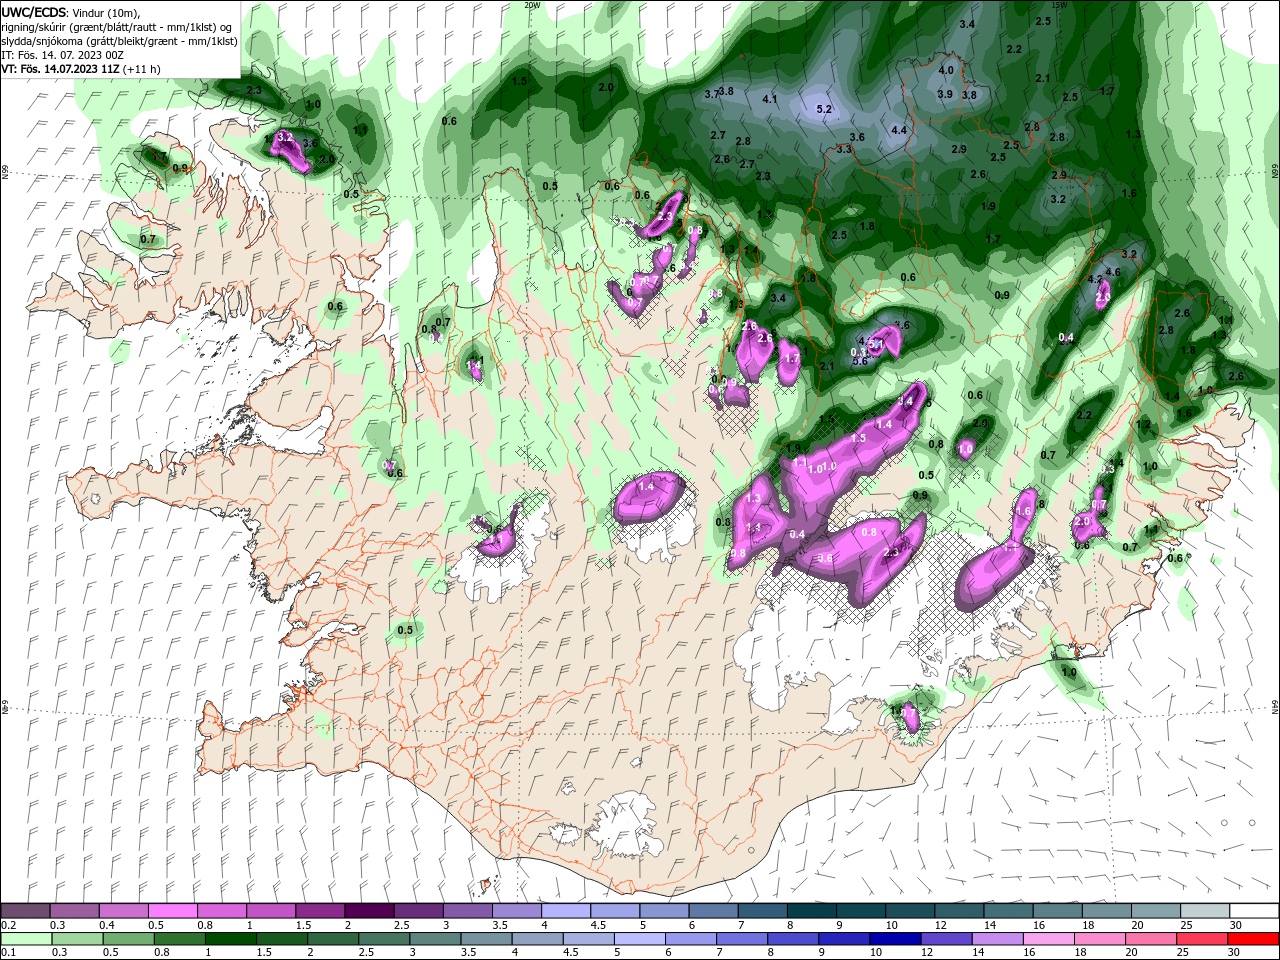Select the 0.4 swatch in the upper legend row
Screen dimensions: 1280x960
pyautogui.click(x=123, y=910)
